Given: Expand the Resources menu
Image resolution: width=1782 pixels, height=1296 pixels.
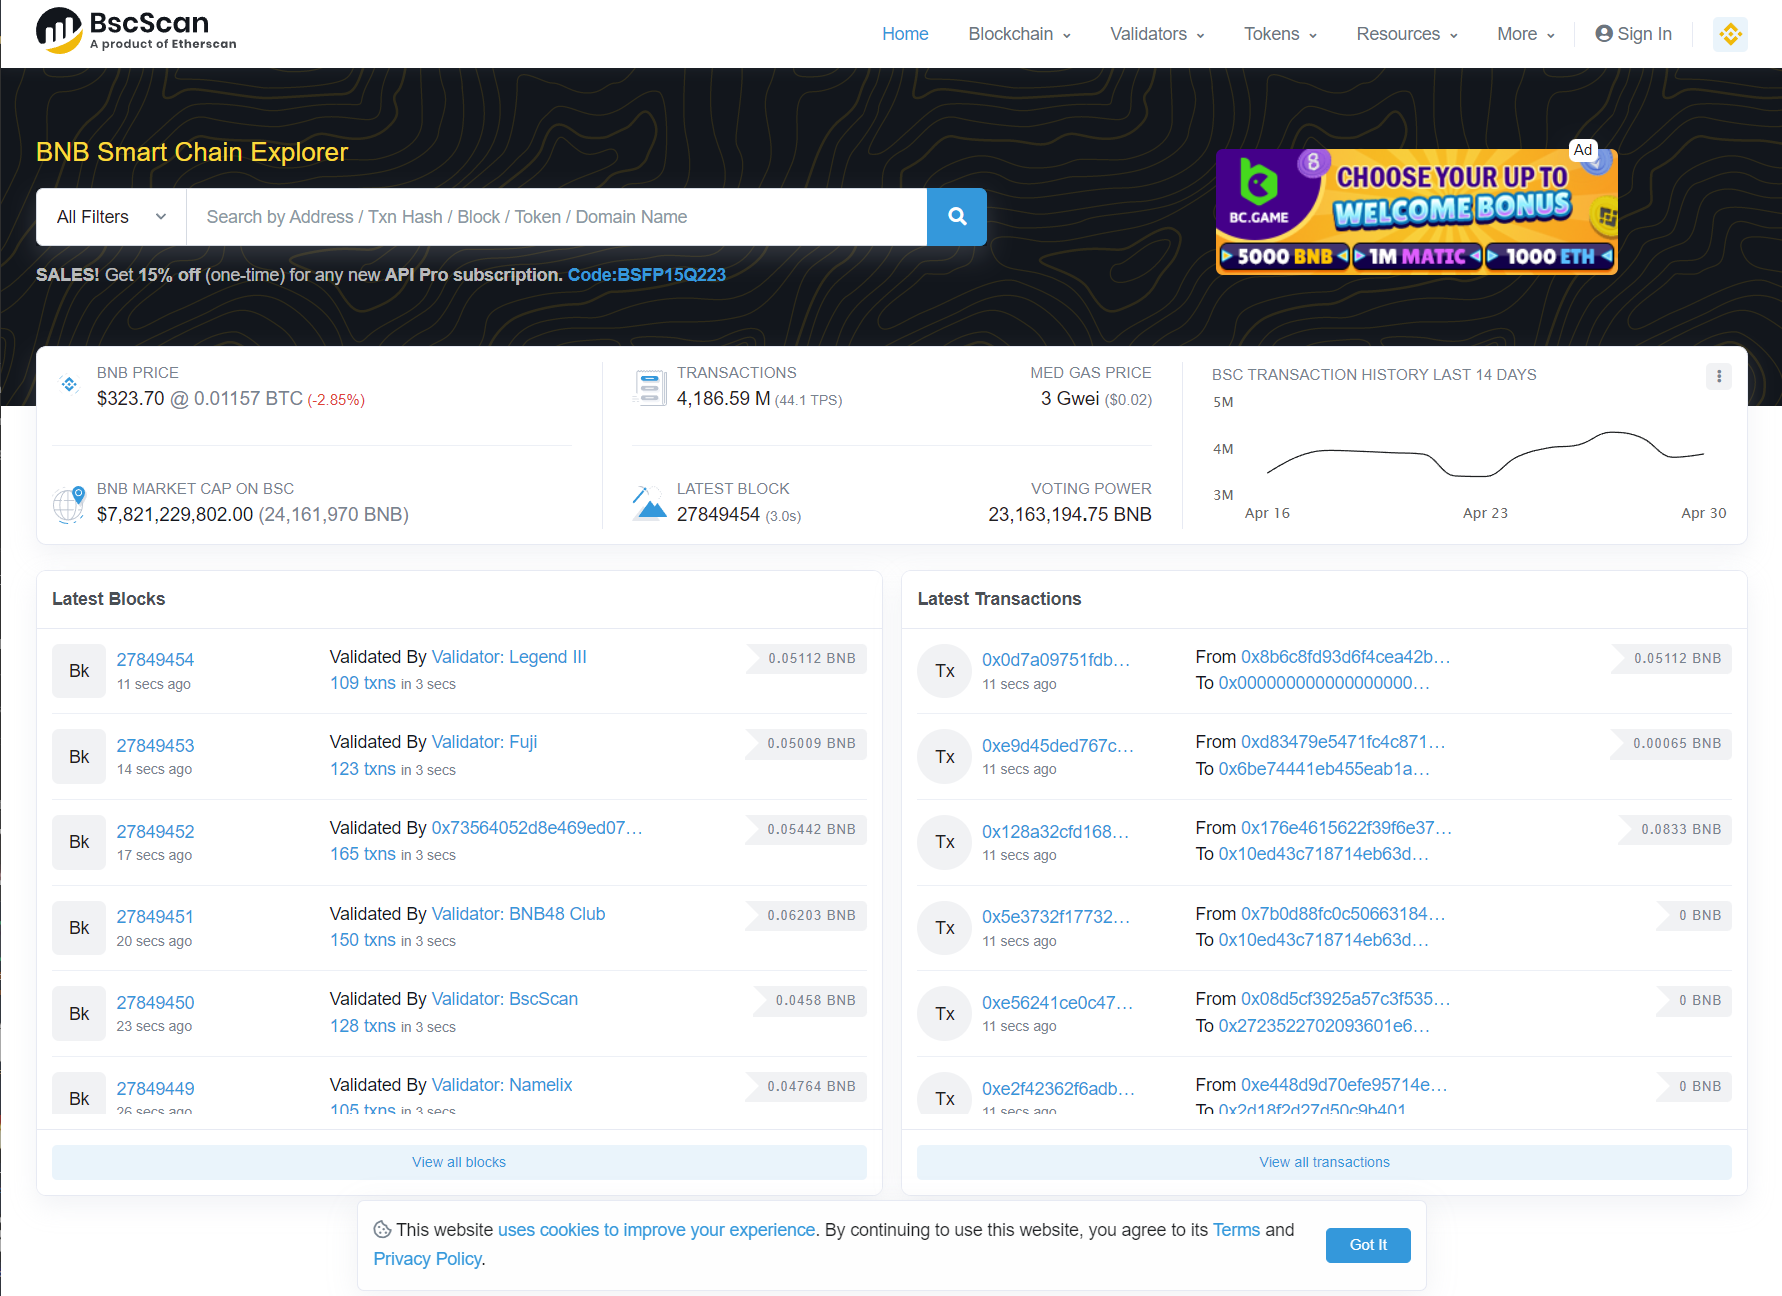Looking at the screenshot, I should pos(1407,34).
